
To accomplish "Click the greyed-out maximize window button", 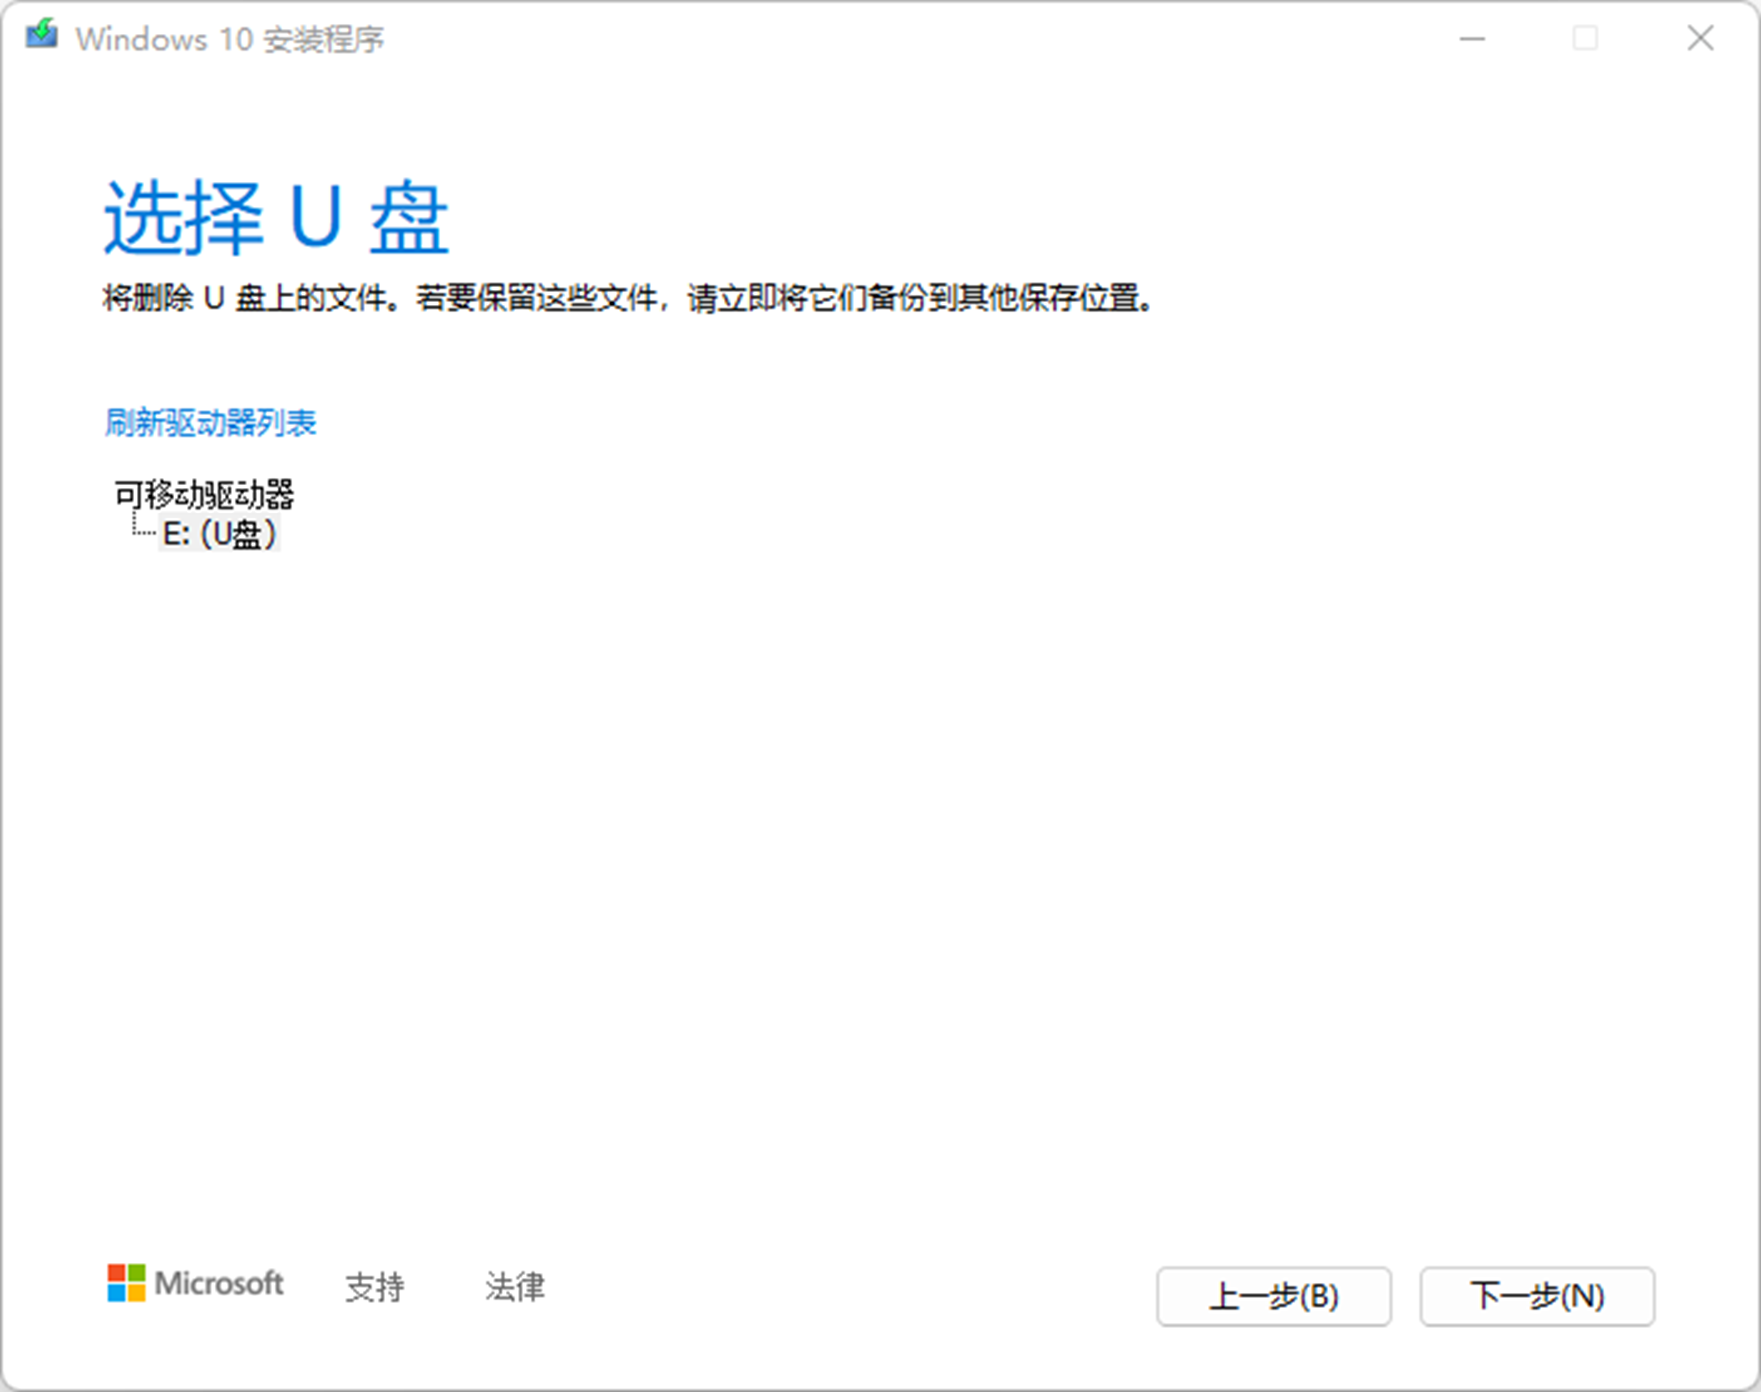I will click(x=1585, y=39).
